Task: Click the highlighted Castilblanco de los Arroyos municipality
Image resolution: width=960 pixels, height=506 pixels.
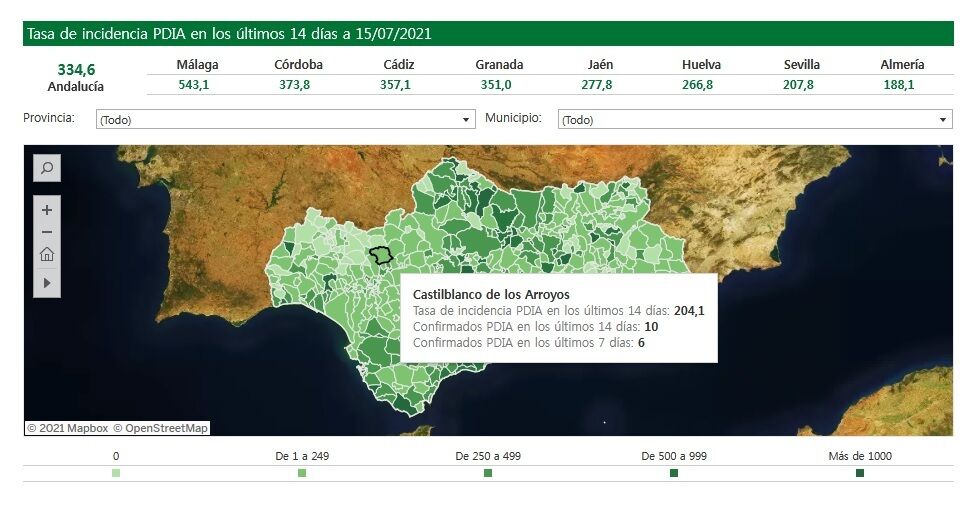Action: (380, 255)
